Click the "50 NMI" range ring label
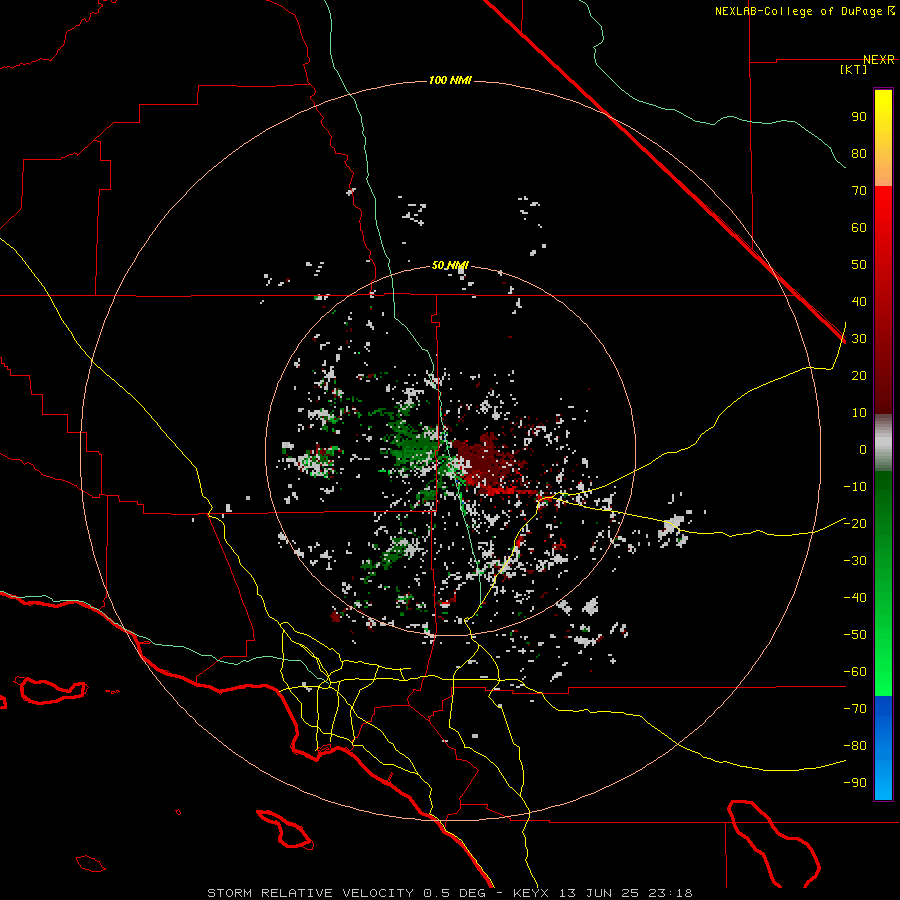The height and width of the screenshot is (900, 900). tap(450, 265)
